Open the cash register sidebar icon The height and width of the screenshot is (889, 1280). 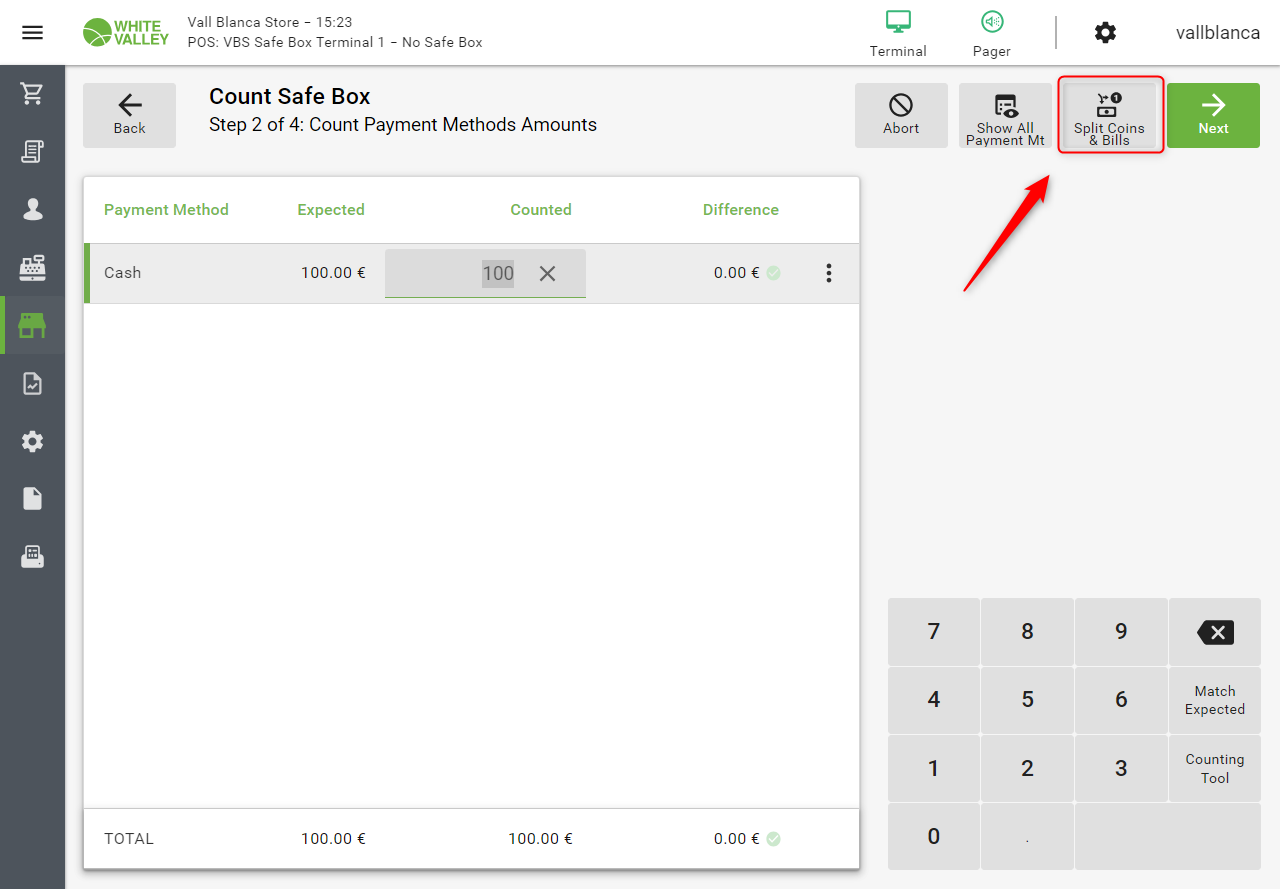(32, 267)
